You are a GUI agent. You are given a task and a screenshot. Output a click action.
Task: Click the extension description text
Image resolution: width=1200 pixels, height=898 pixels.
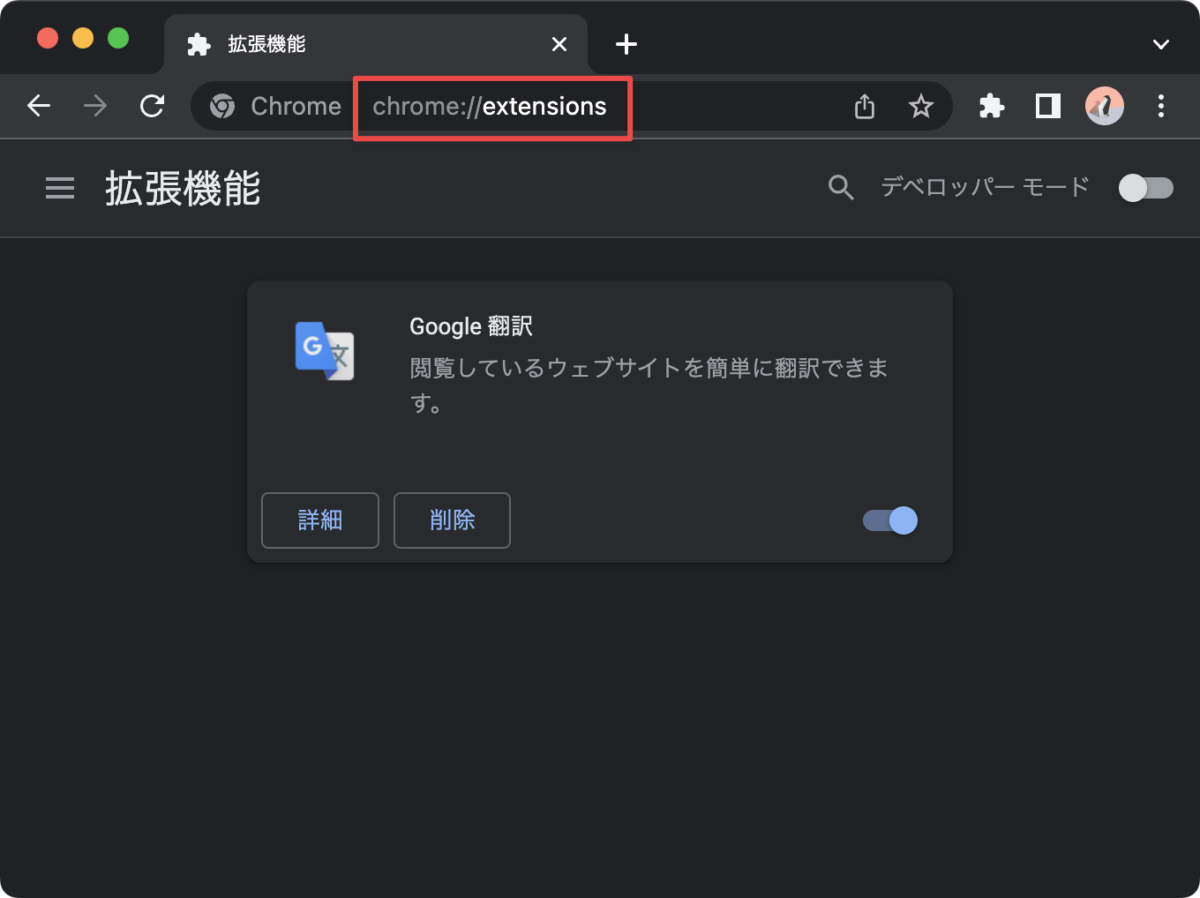point(650,386)
